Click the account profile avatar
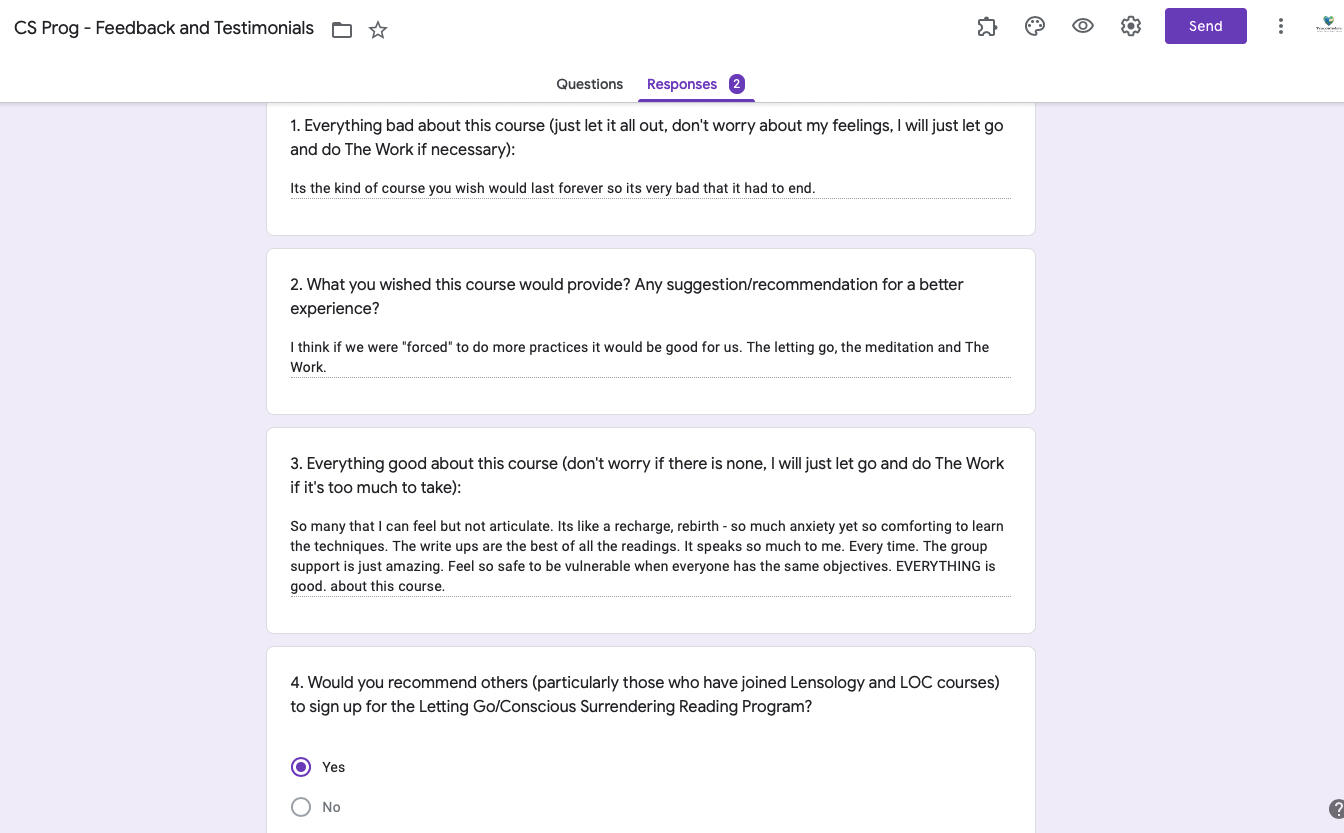Viewport: 1344px width, 833px height. pyautogui.click(x=1328, y=27)
